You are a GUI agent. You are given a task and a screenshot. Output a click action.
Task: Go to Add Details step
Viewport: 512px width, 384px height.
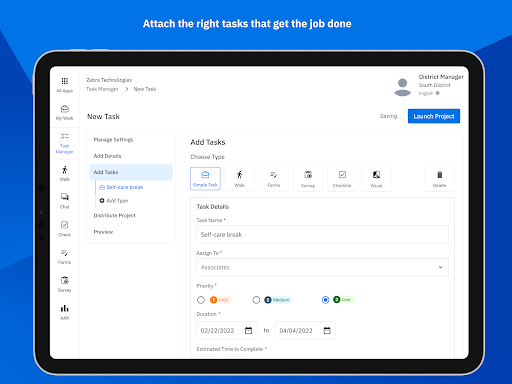pyautogui.click(x=107, y=156)
